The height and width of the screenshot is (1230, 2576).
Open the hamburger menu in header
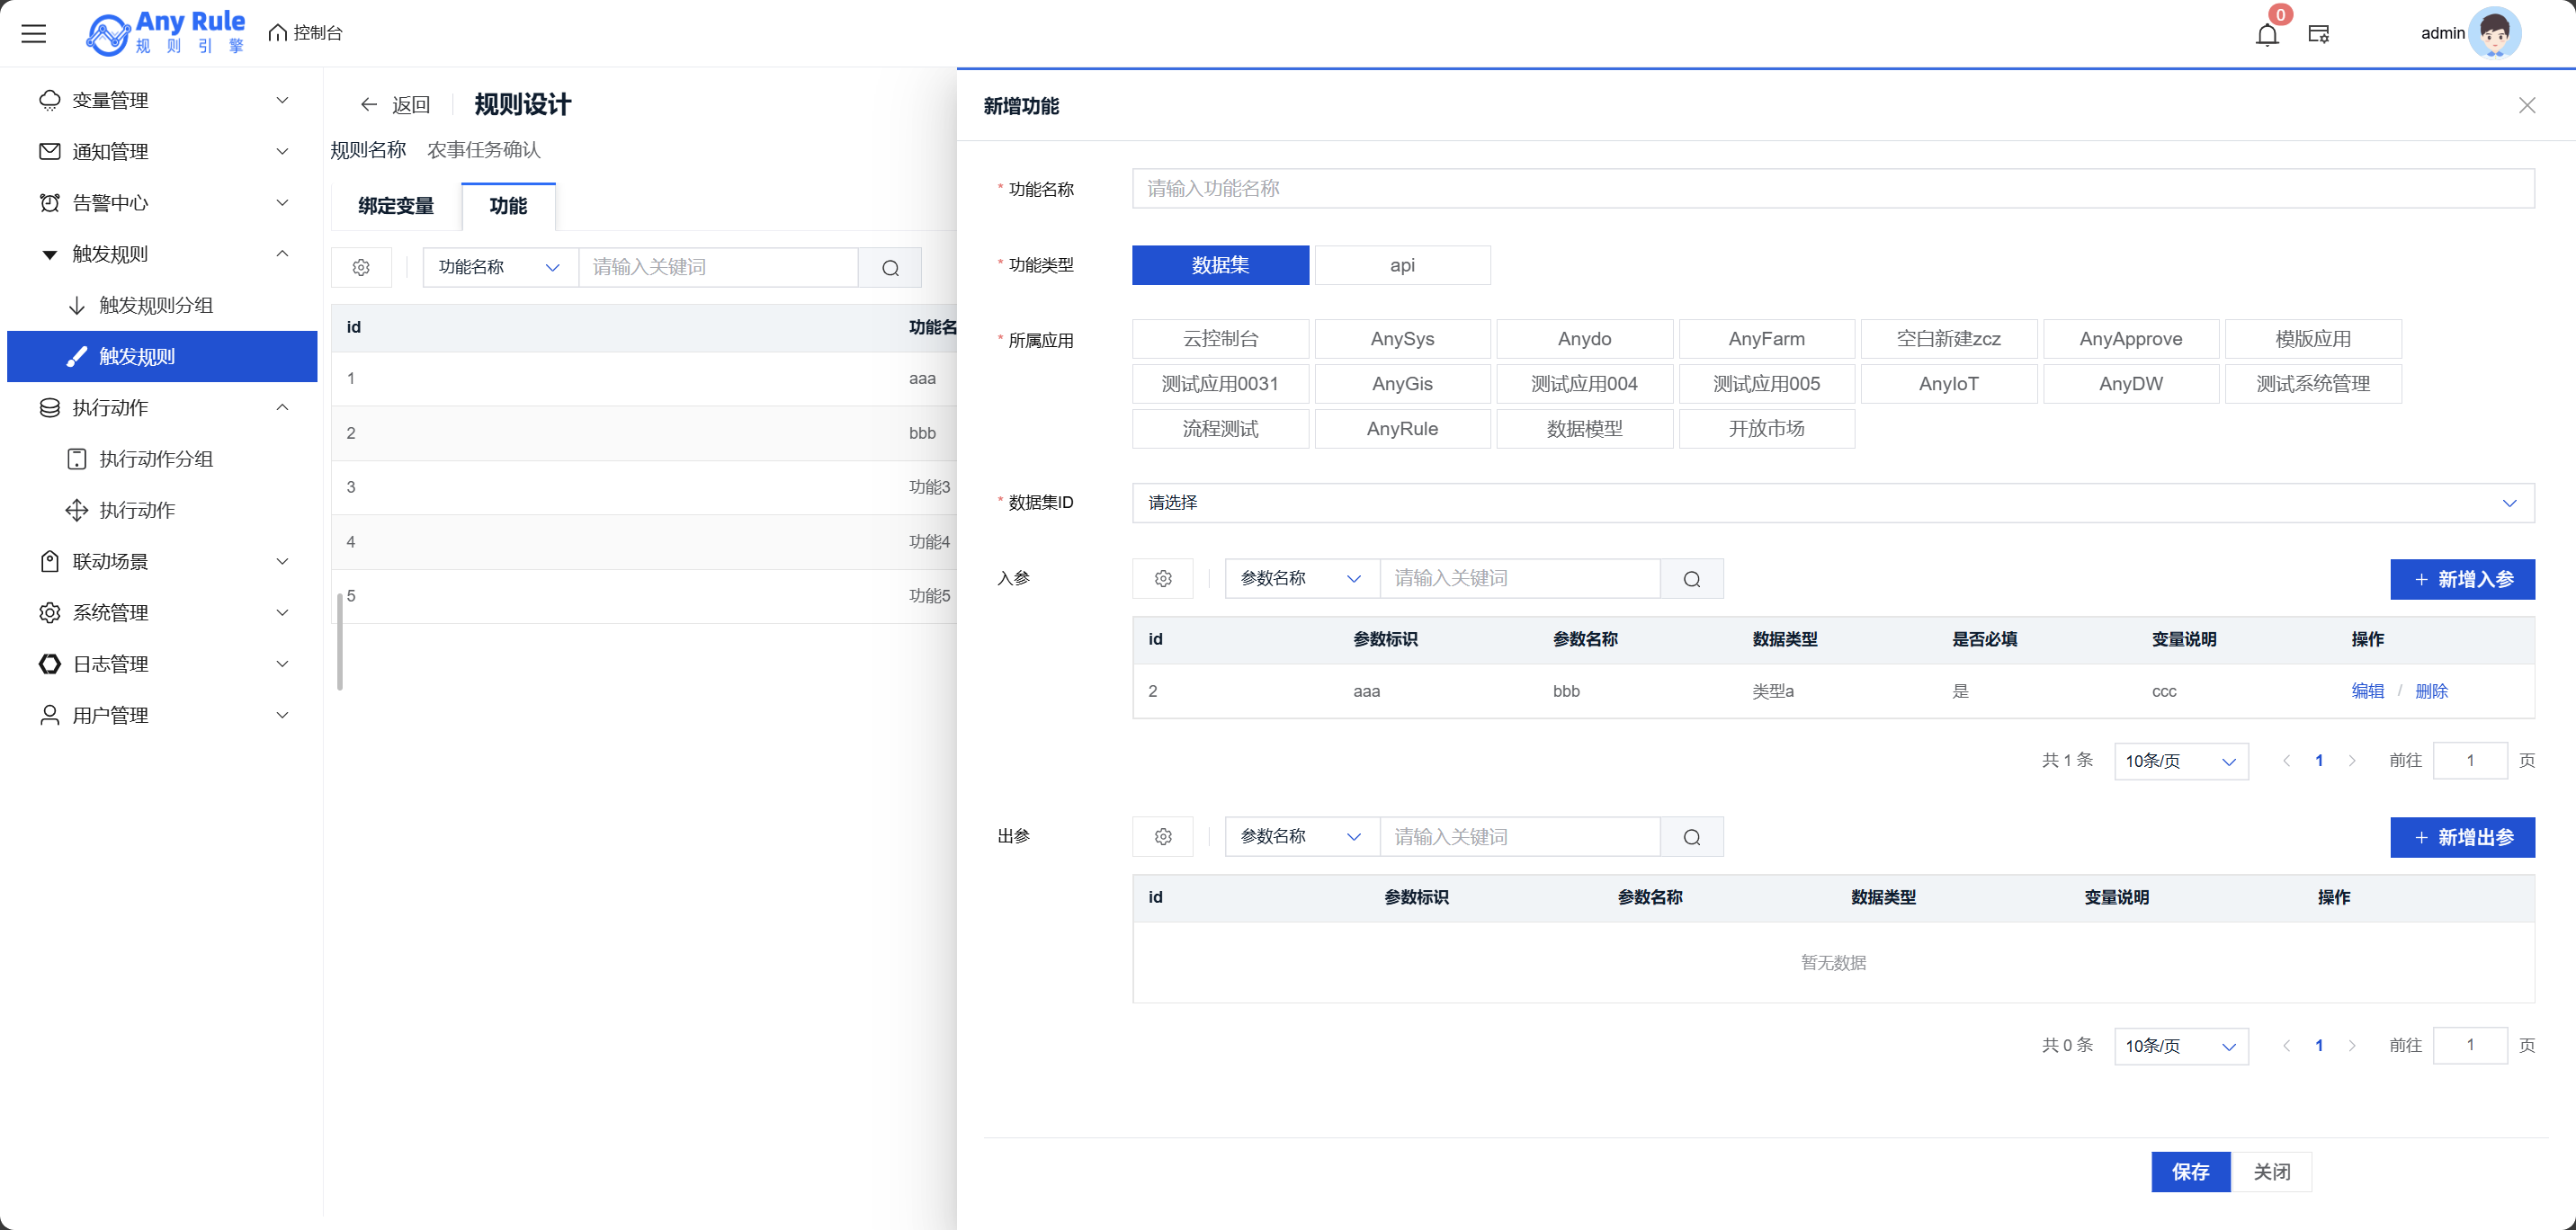point(34,34)
